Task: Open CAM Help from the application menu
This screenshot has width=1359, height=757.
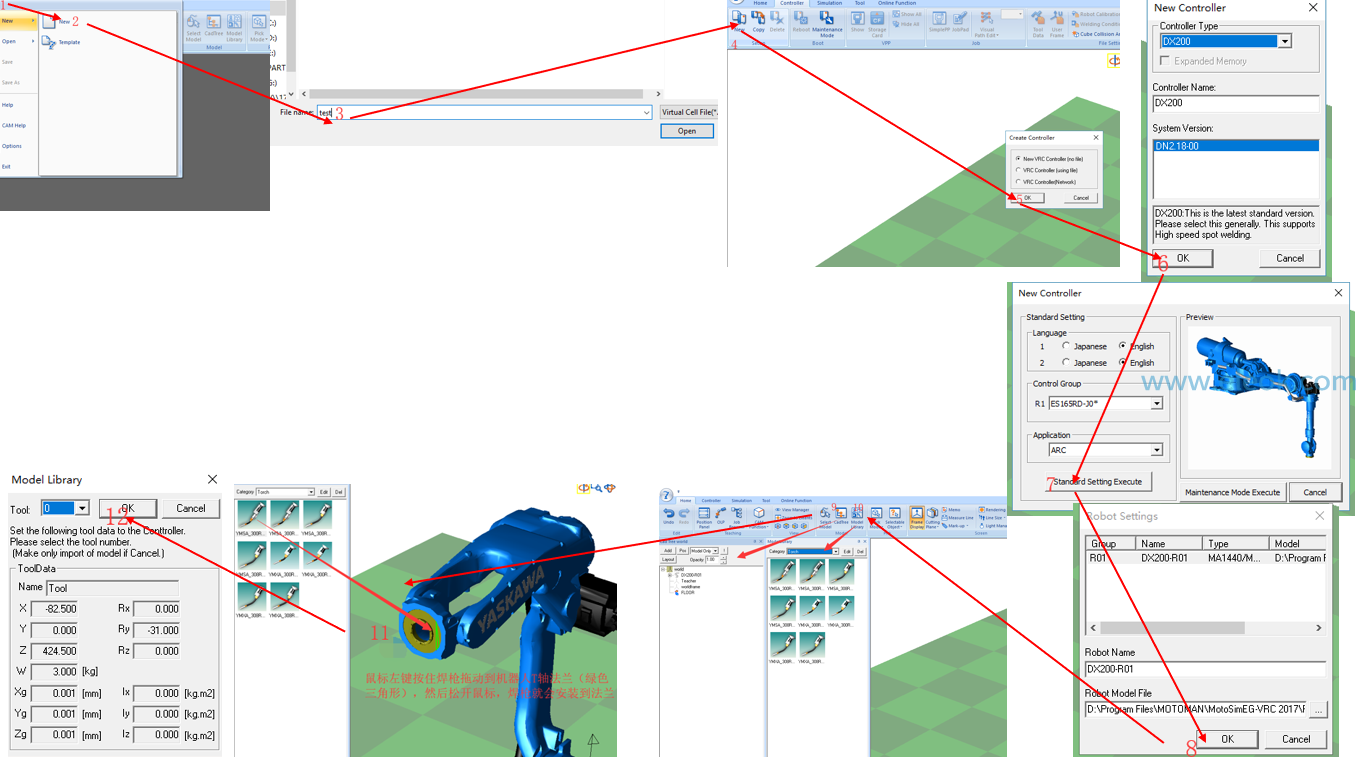Action: 14,125
